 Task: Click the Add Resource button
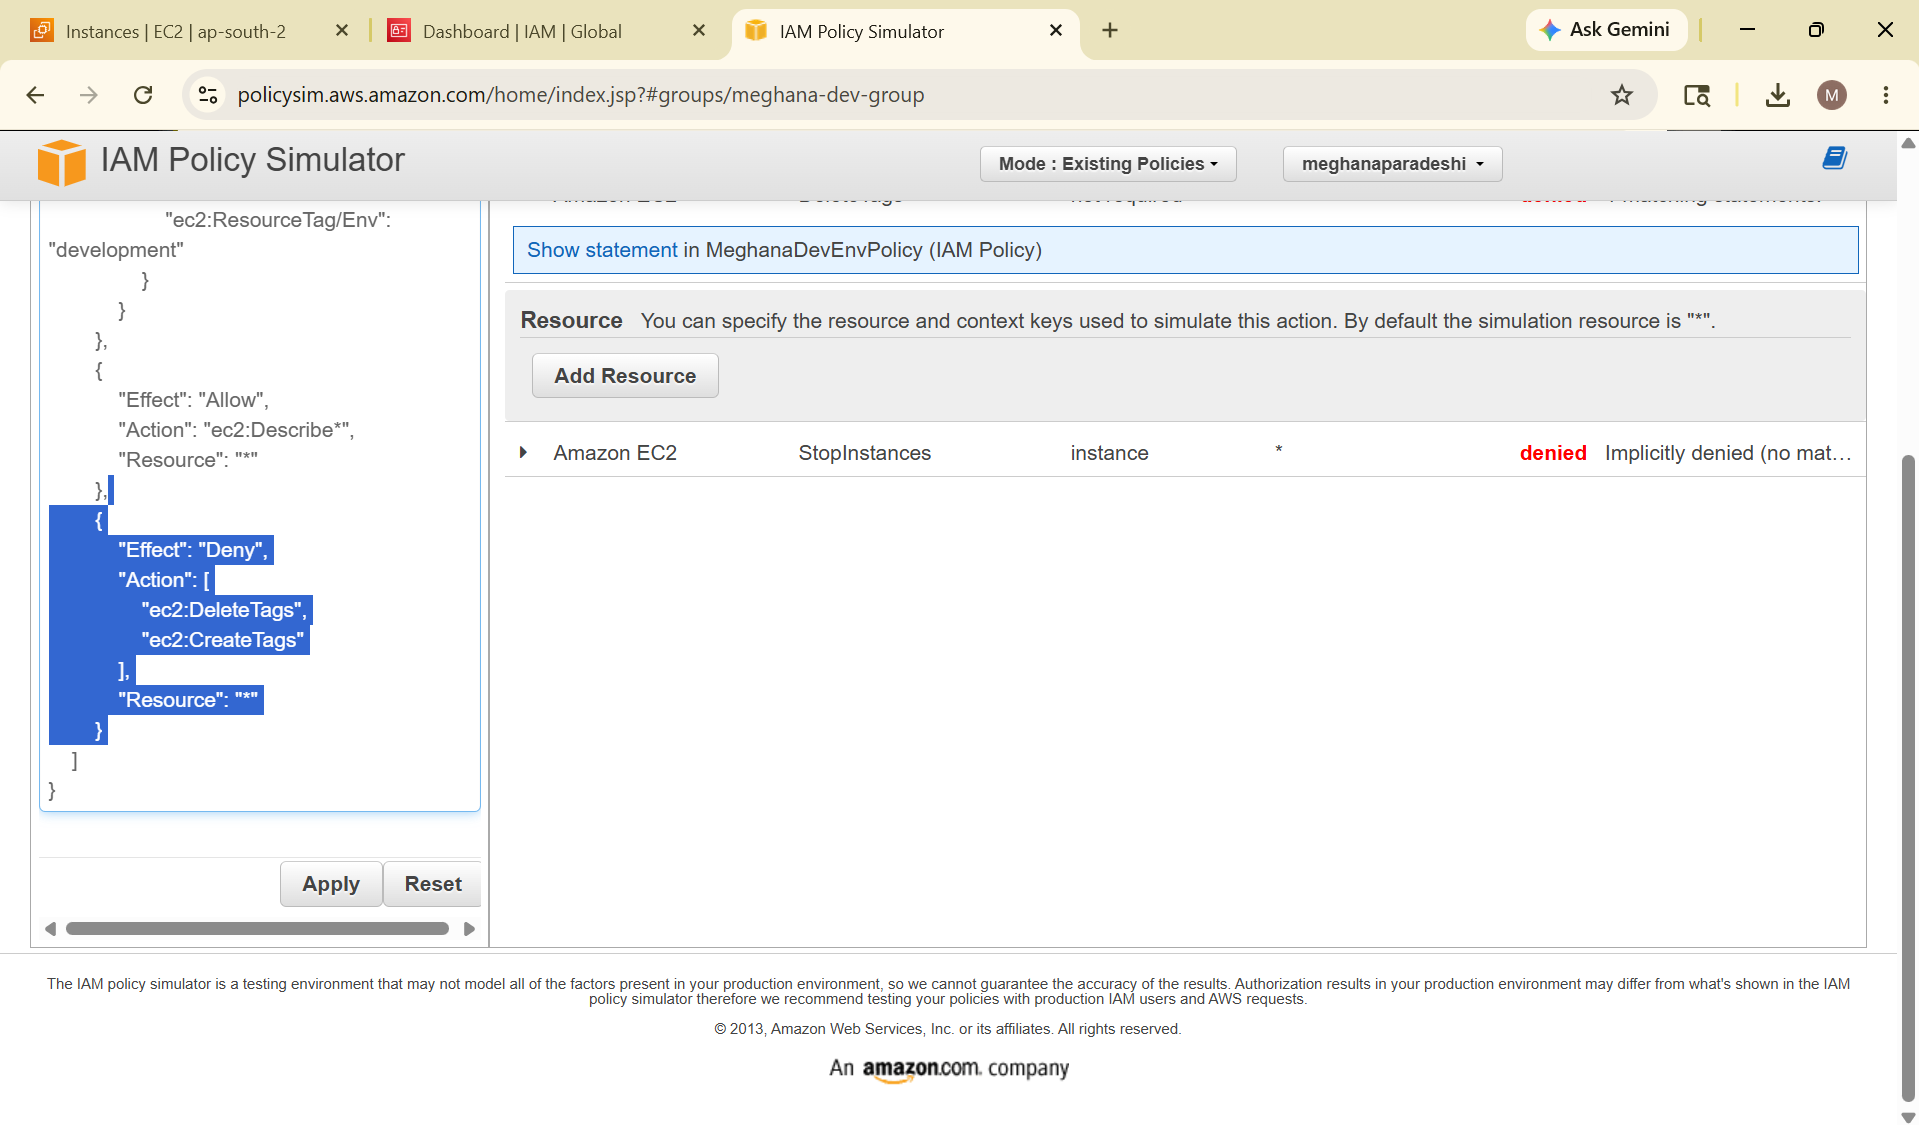pos(625,376)
